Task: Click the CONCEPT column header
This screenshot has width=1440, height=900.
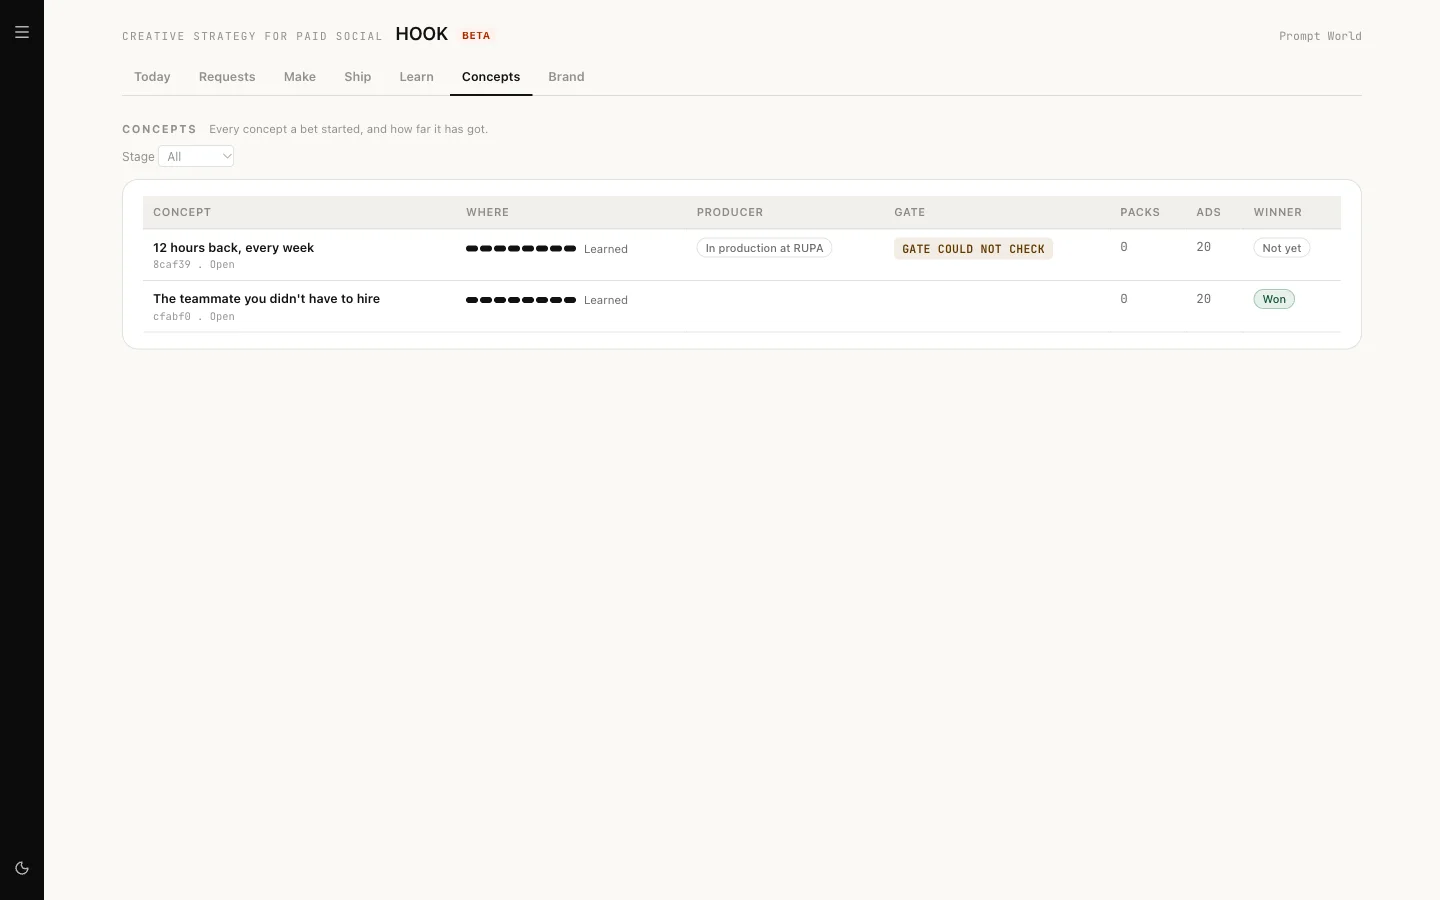Action: [x=182, y=212]
